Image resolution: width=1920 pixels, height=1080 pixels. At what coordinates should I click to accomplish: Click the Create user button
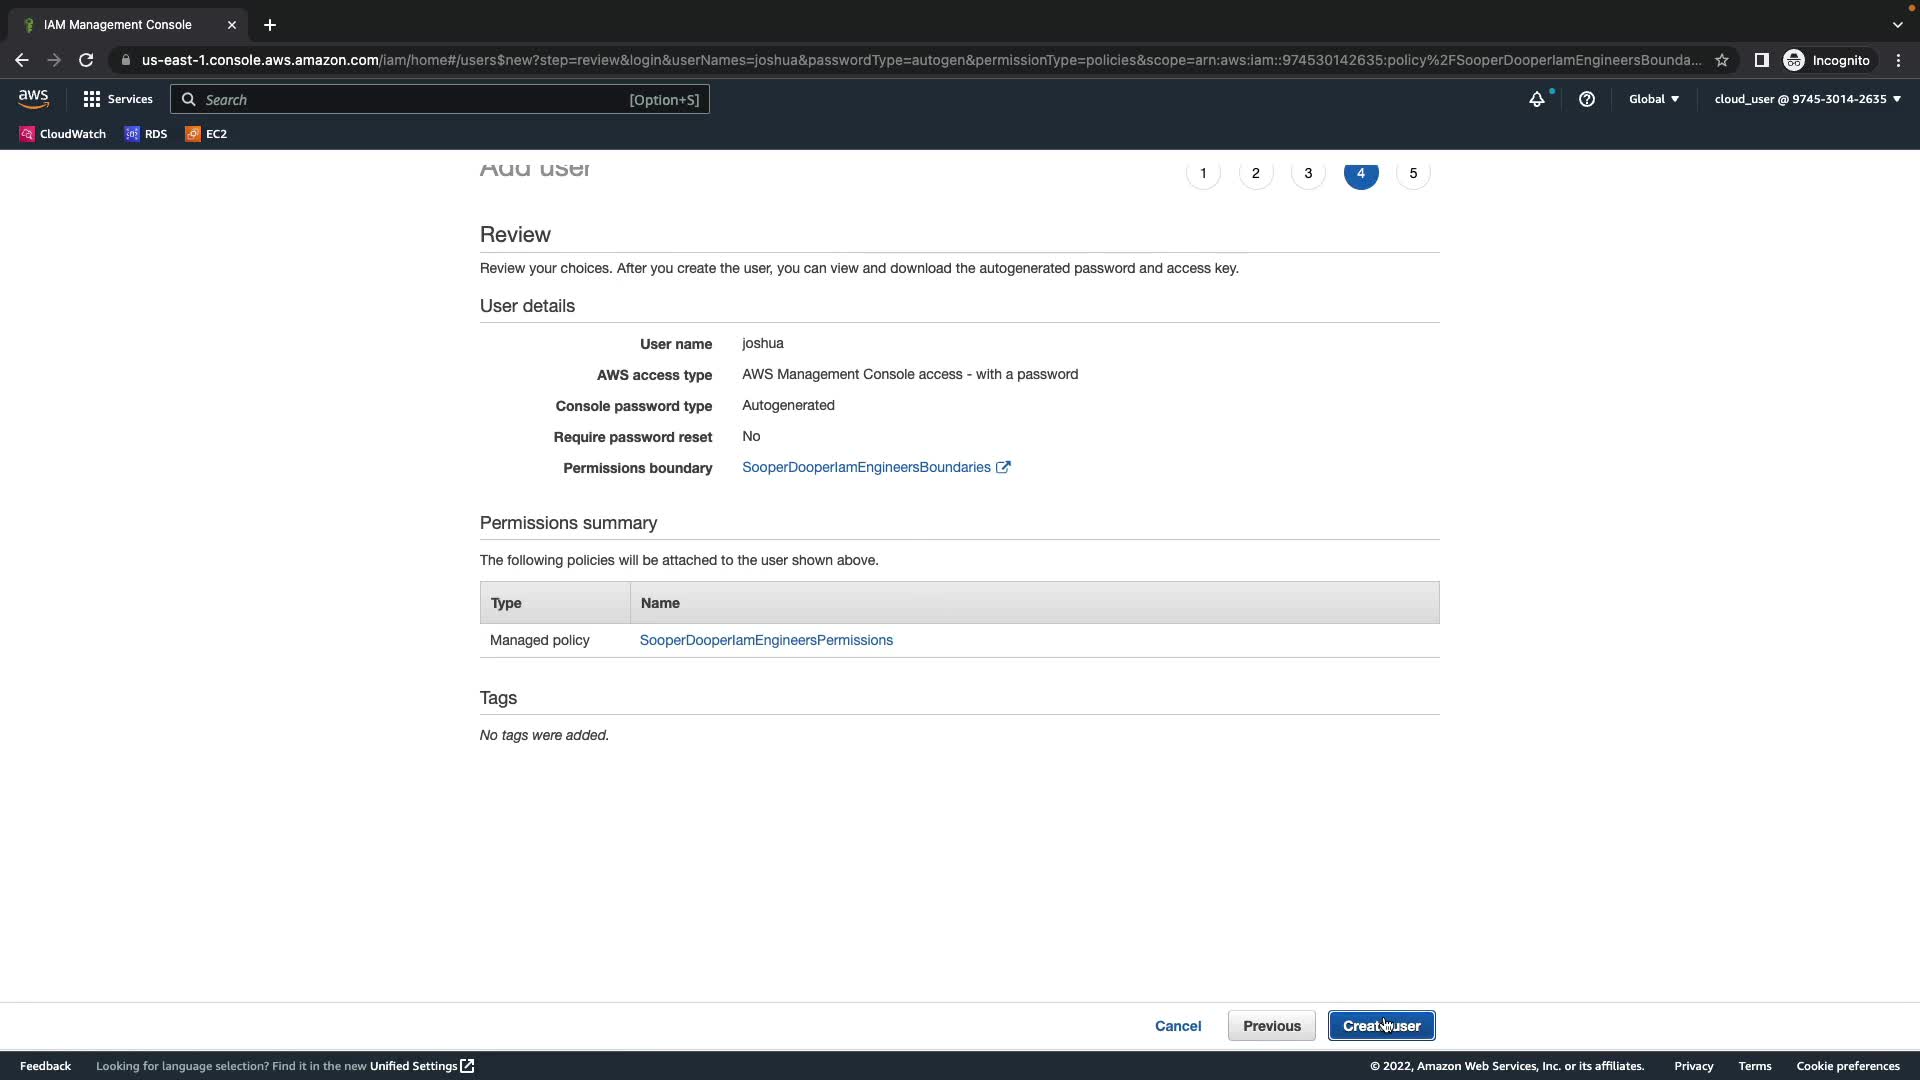(x=1381, y=1026)
